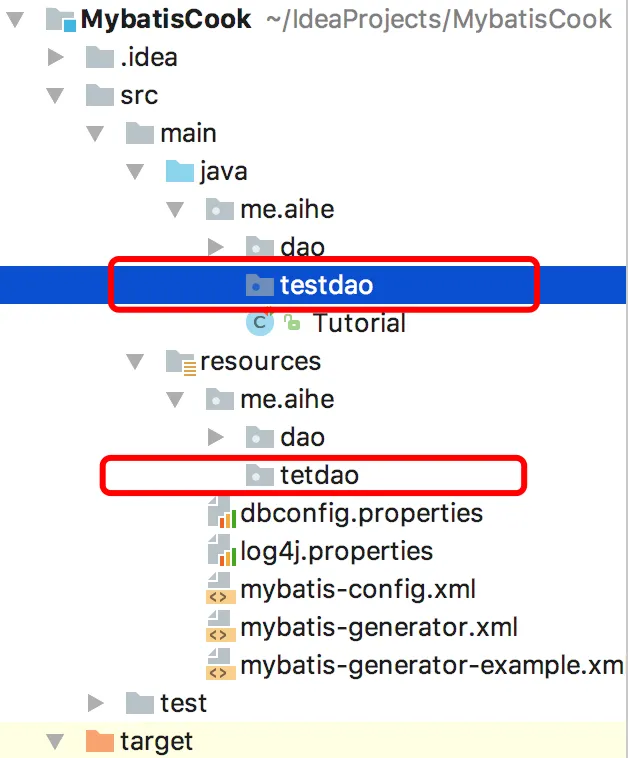Click the mybatis-generator.xml file icon
This screenshot has width=628, height=758.
pyautogui.click(x=221, y=627)
